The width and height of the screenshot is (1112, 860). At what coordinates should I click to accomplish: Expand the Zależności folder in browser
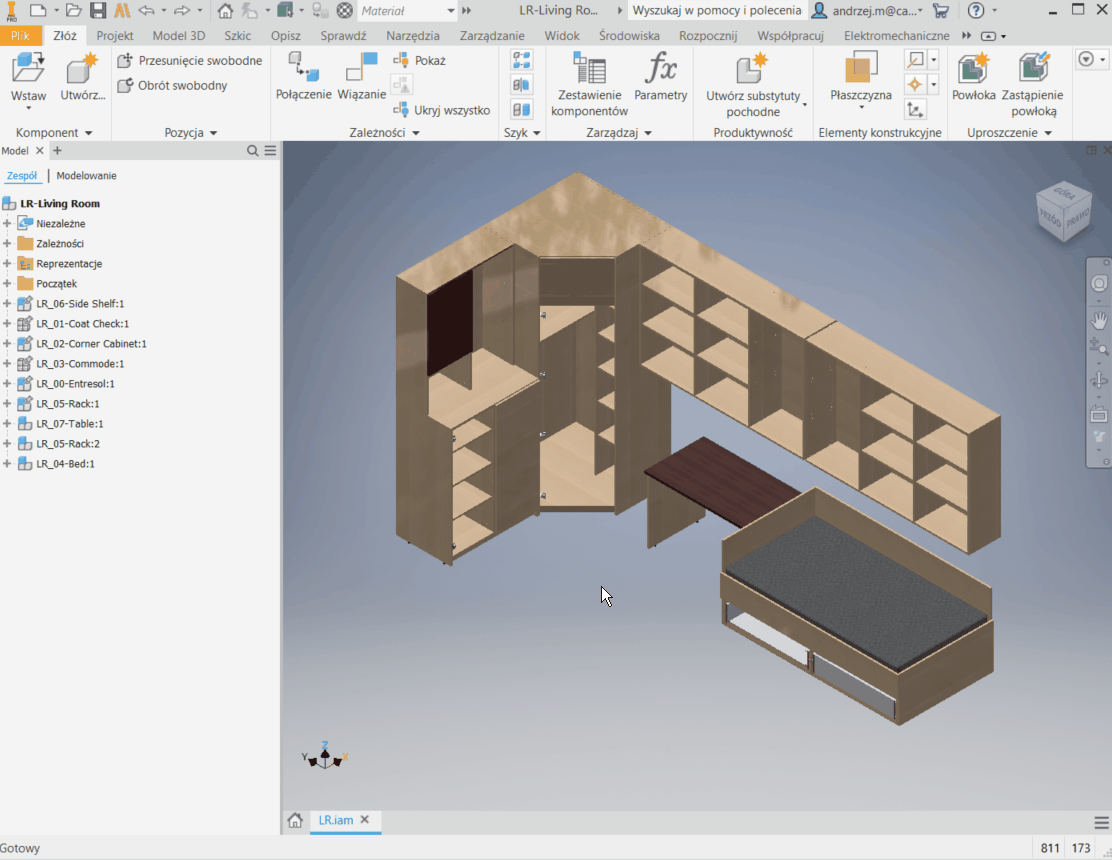pyautogui.click(x=7, y=244)
